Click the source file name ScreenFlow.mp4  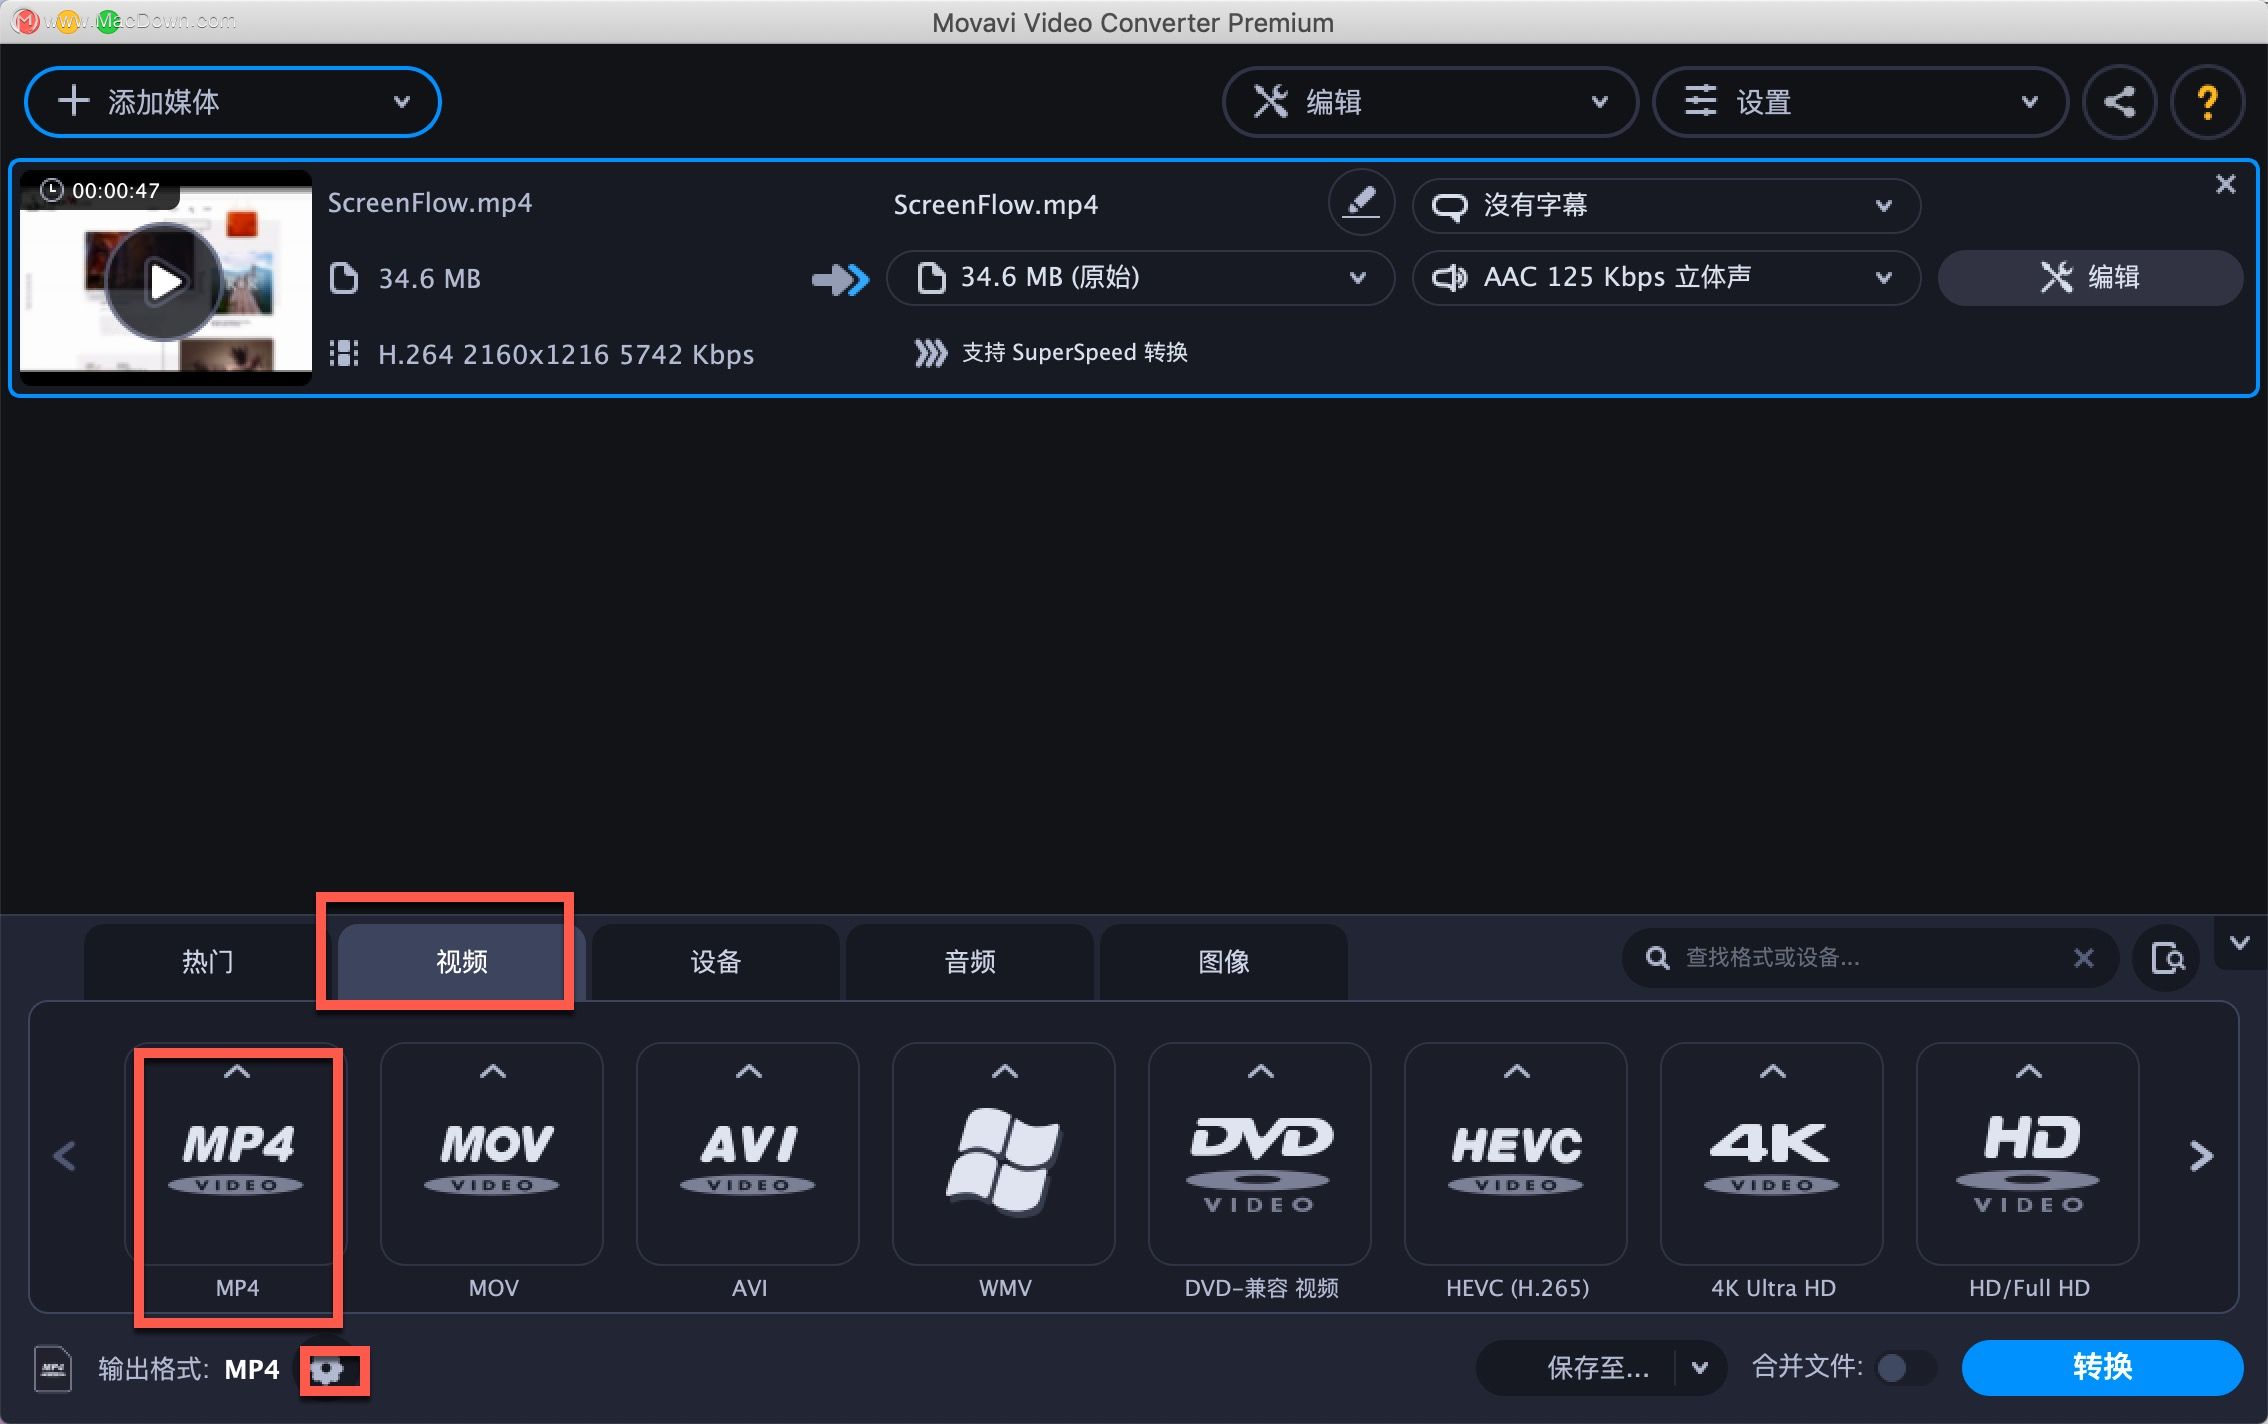click(430, 203)
